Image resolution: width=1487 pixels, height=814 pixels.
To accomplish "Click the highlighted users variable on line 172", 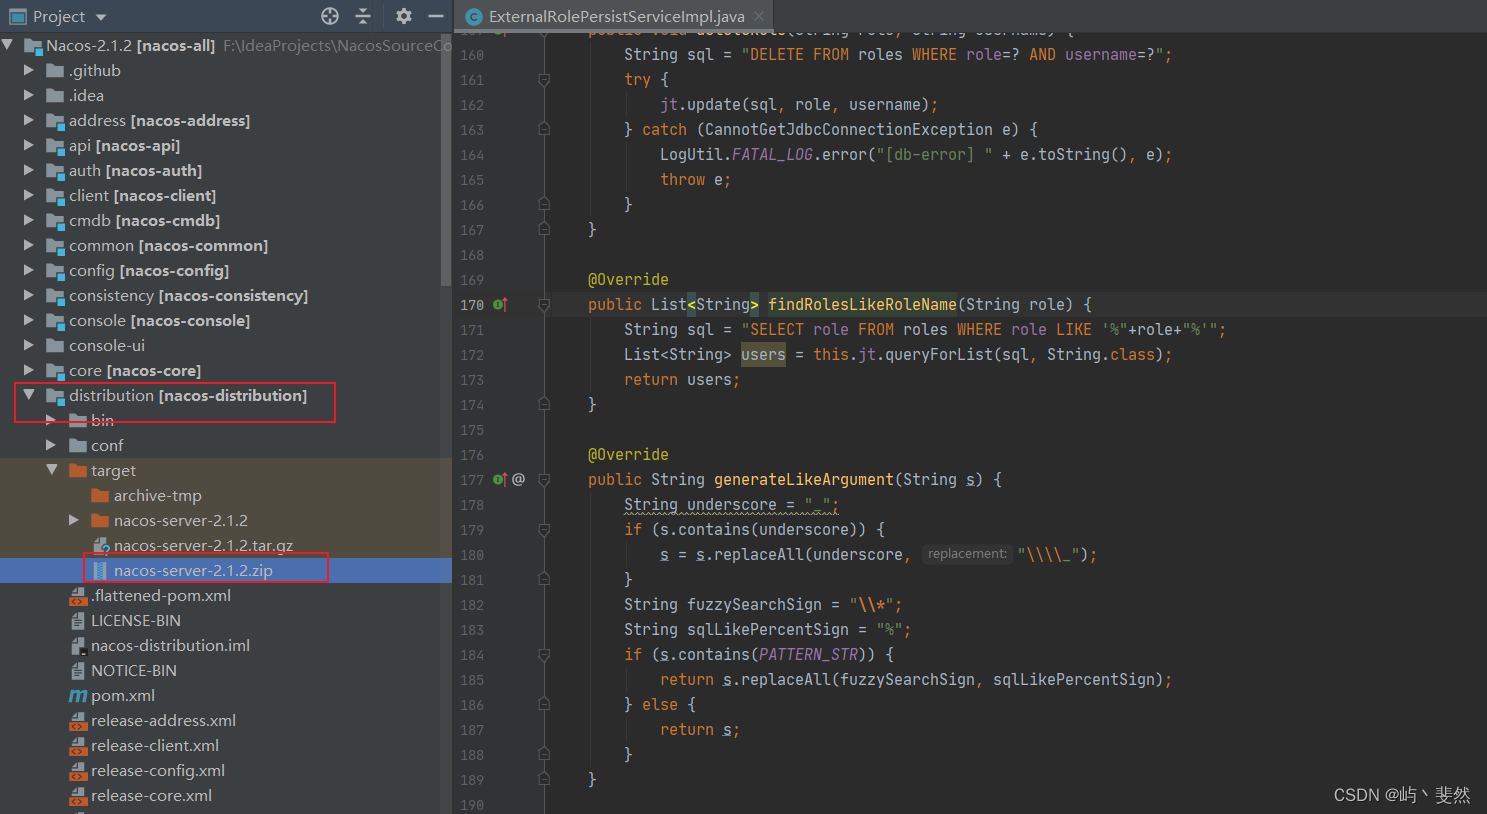I will 763,354.
